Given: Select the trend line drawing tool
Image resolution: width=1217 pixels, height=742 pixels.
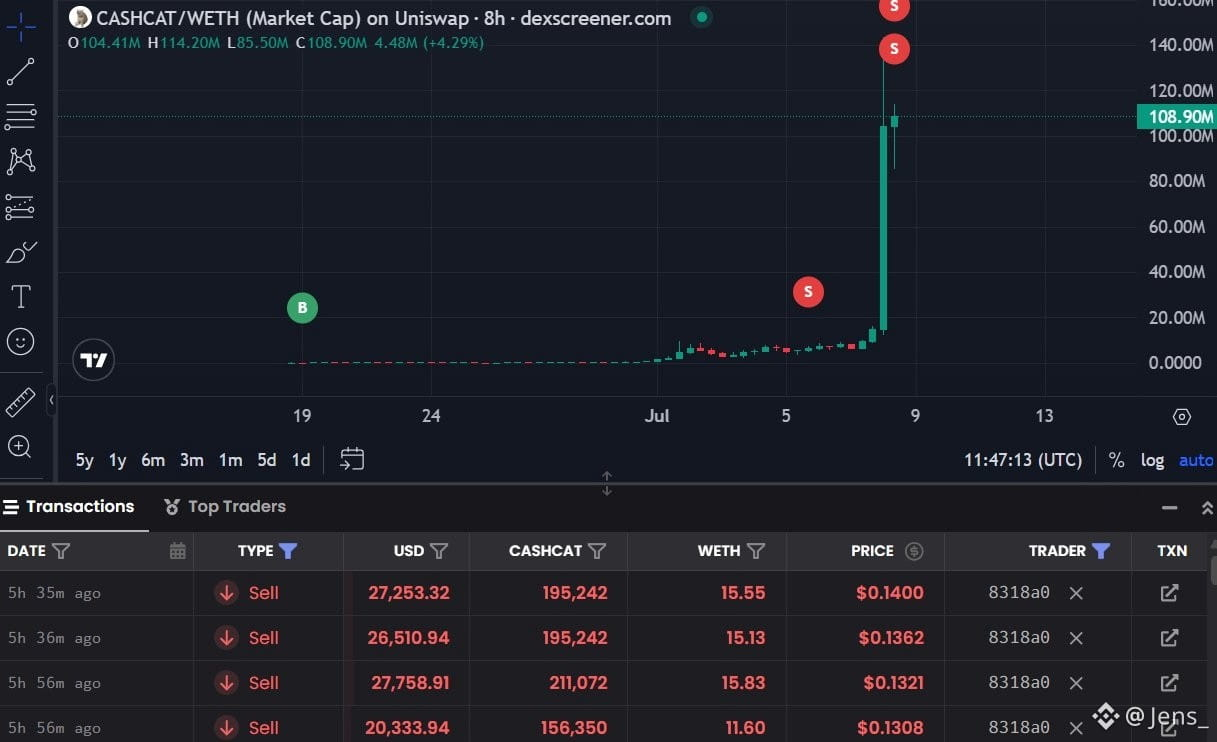Looking at the screenshot, I should pos(21,72).
